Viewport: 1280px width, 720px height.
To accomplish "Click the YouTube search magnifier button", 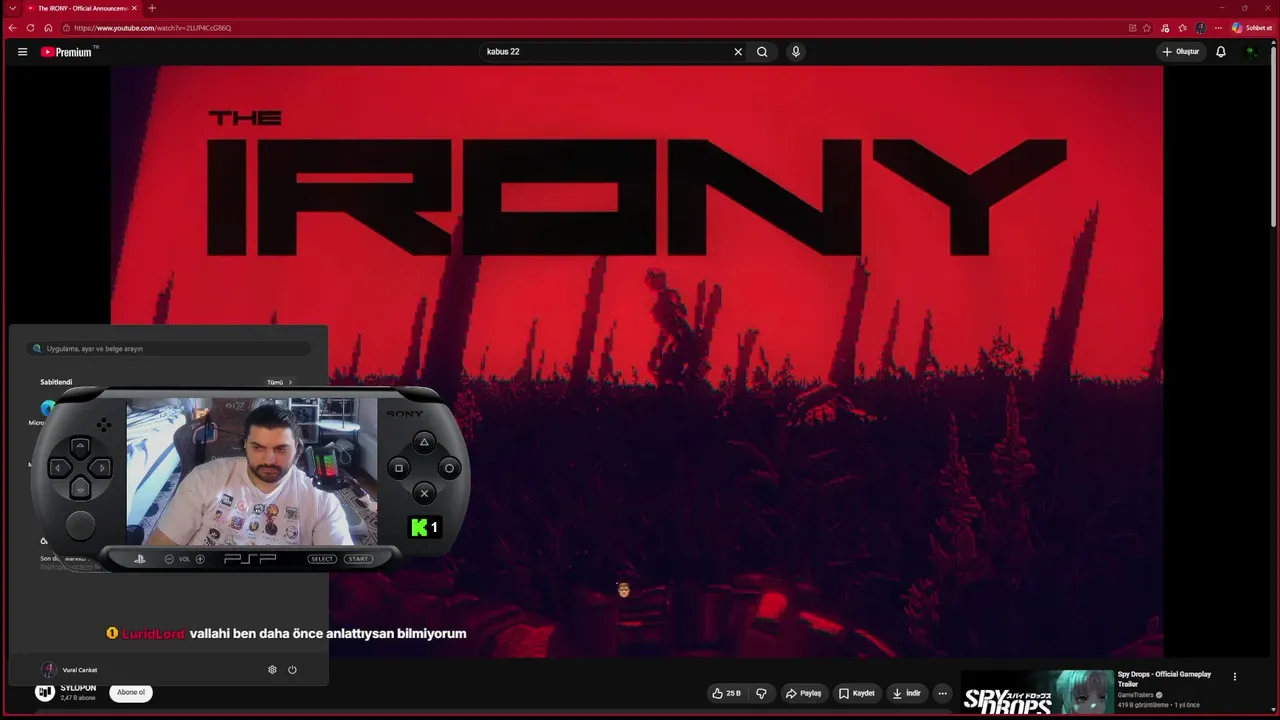I will (762, 52).
